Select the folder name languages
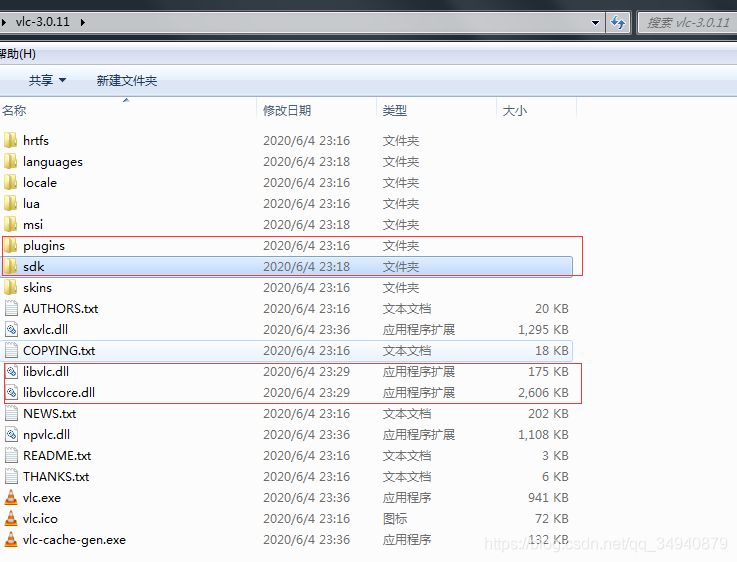This screenshot has width=737, height=562. pos(53,162)
